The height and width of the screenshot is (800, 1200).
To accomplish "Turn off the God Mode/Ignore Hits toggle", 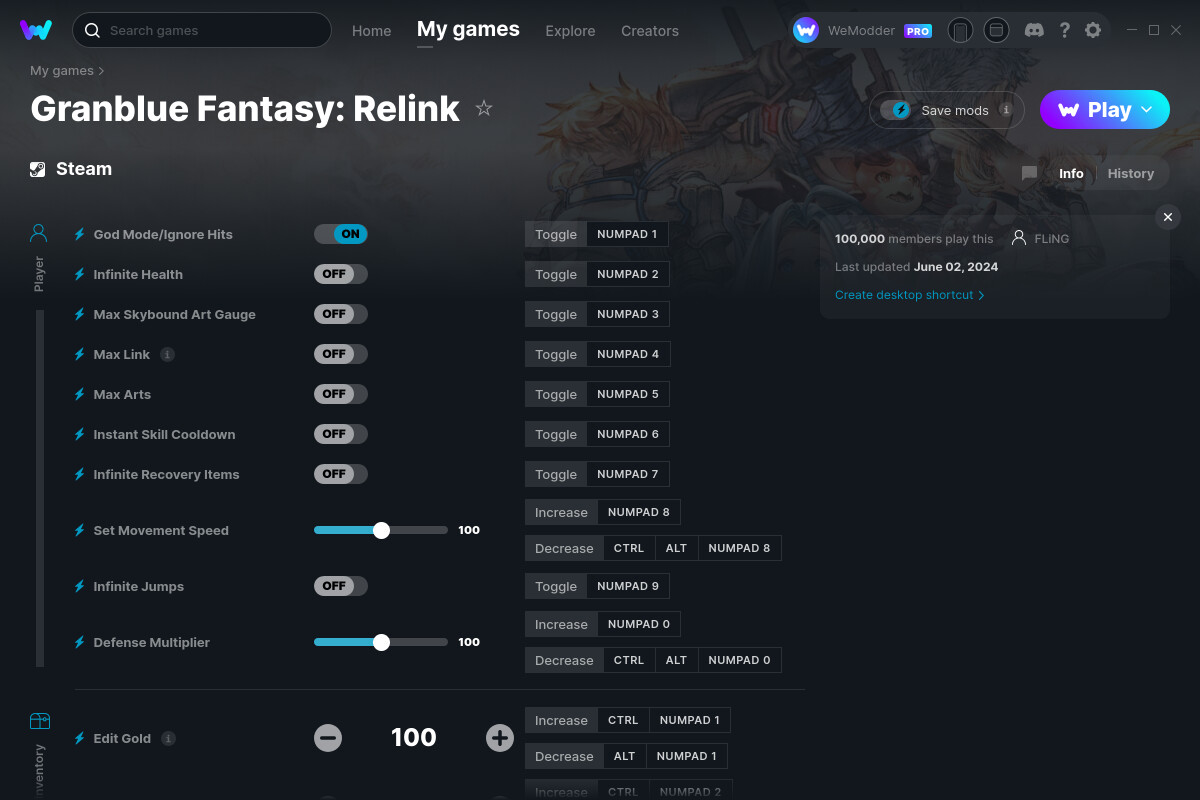I will tap(340, 233).
